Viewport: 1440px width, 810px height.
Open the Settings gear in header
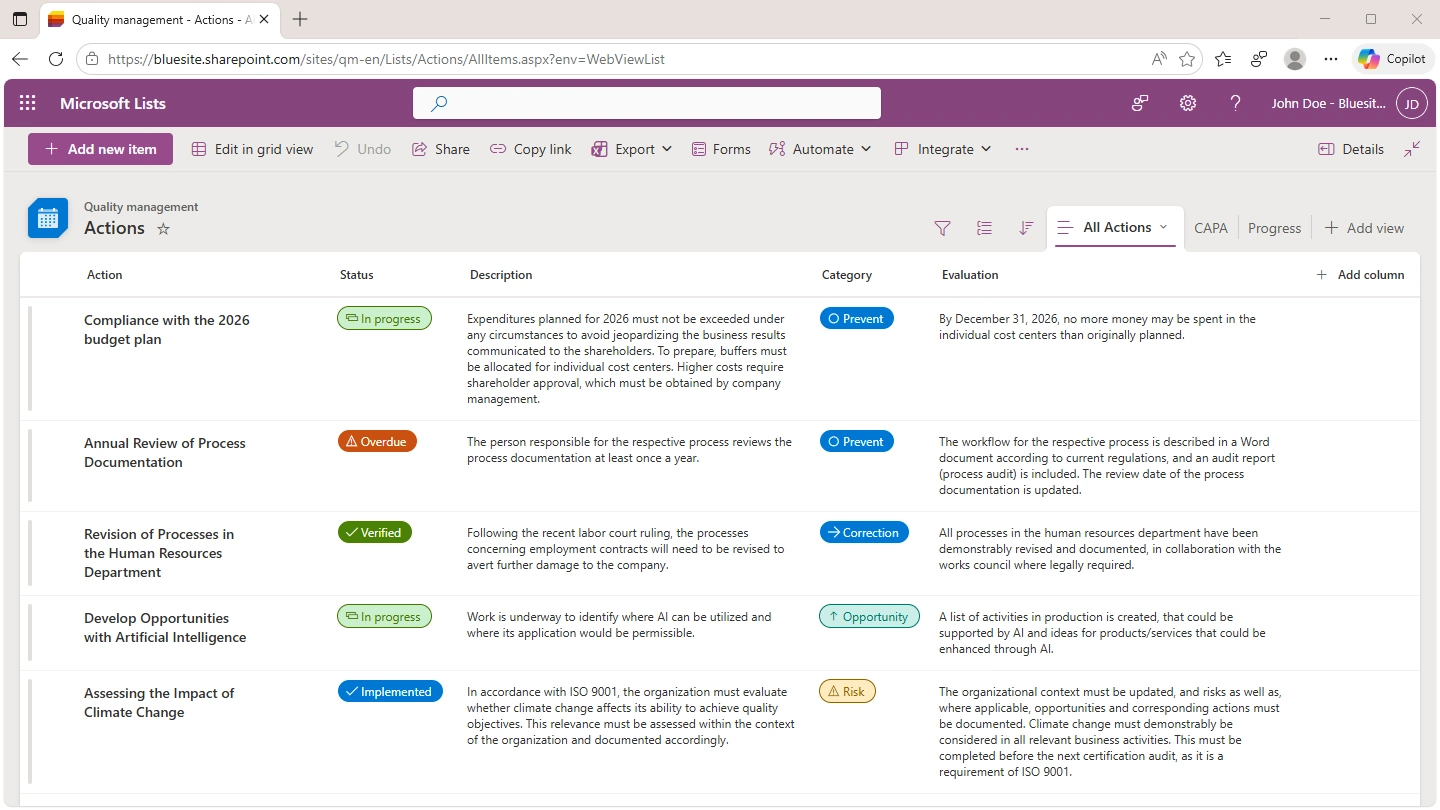[1187, 103]
